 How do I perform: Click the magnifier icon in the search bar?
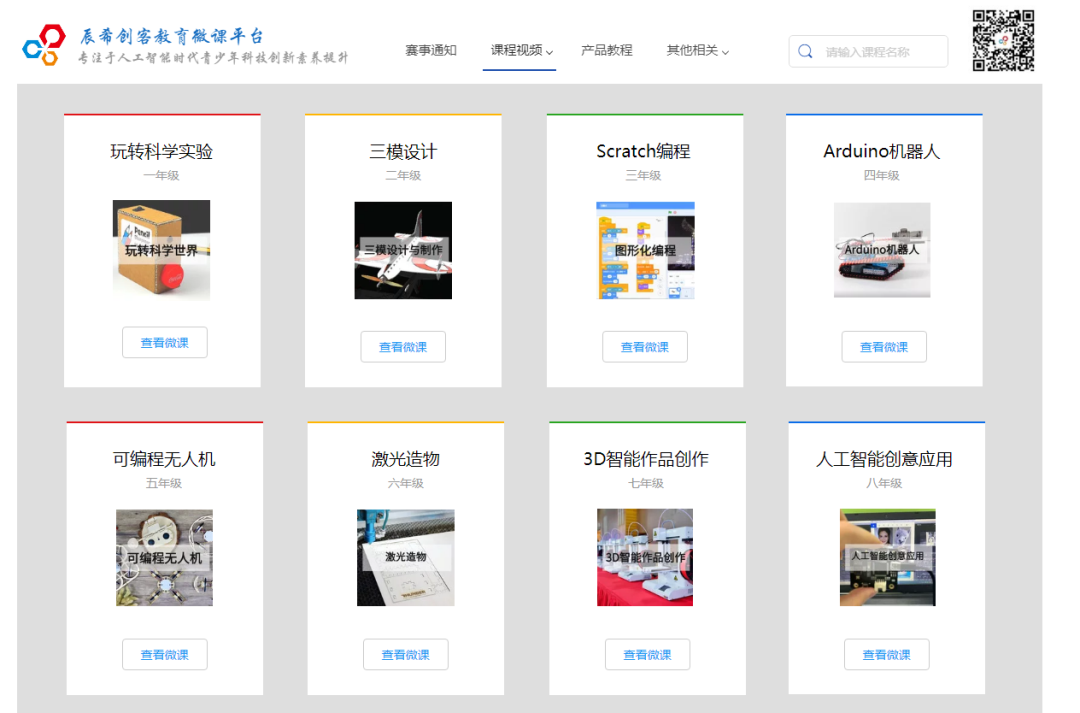coord(805,51)
